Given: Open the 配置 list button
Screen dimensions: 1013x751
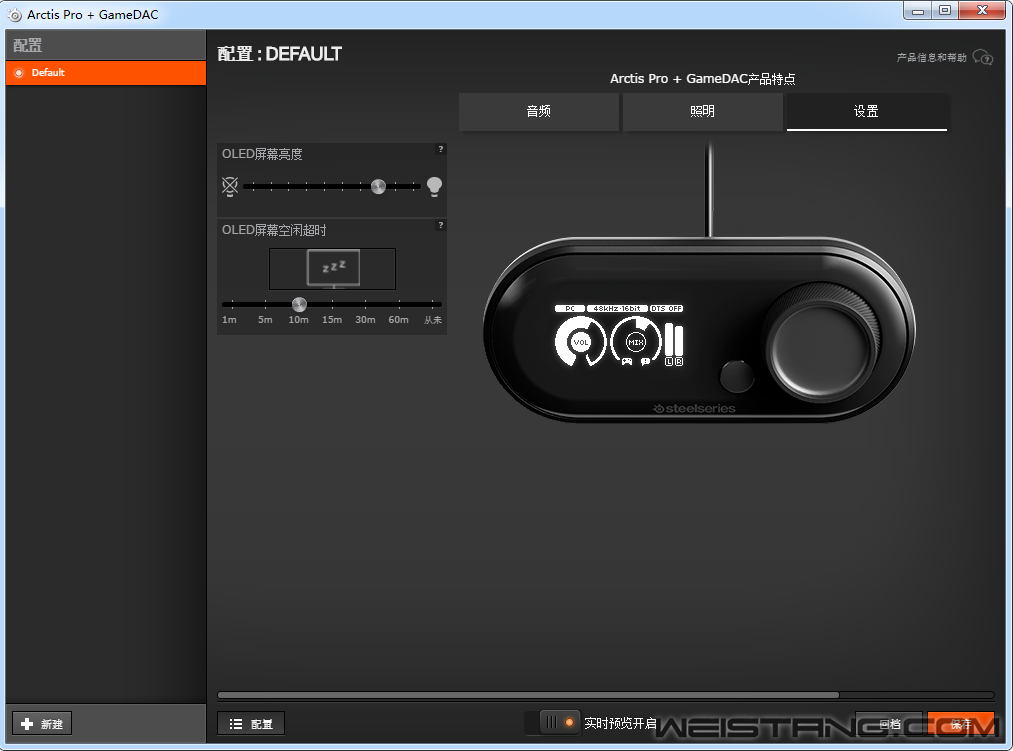Looking at the screenshot, I should (x=251, y=724).
